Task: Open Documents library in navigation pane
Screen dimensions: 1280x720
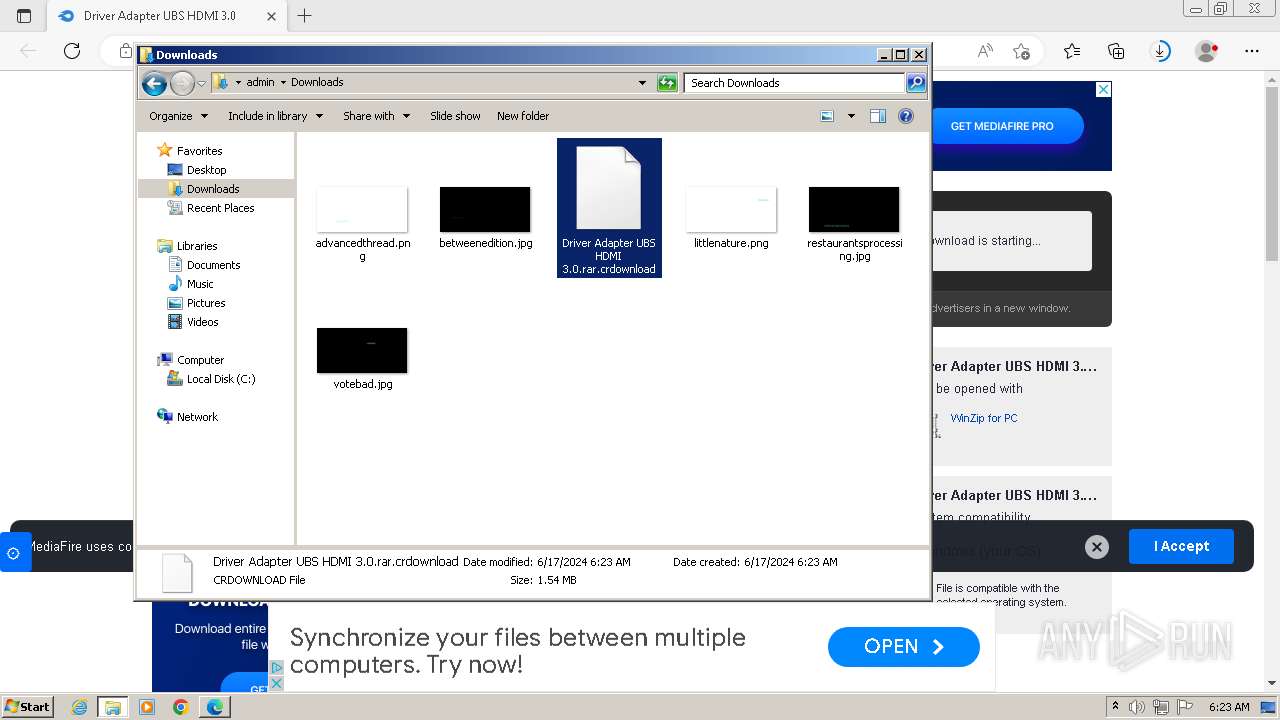Action: 213,265
